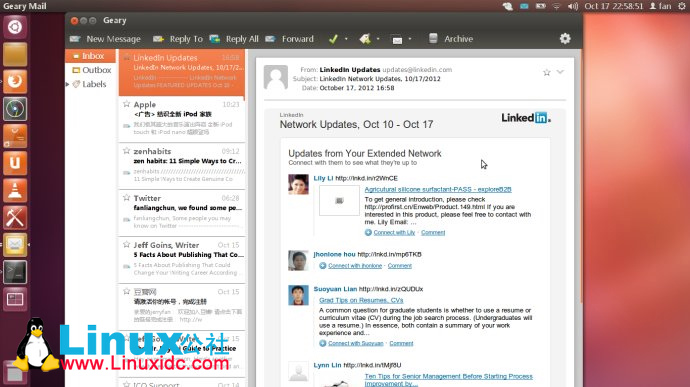This screenshot has width=690, height=387.
Task: Click Connect with Lily link
Action: 394,232
